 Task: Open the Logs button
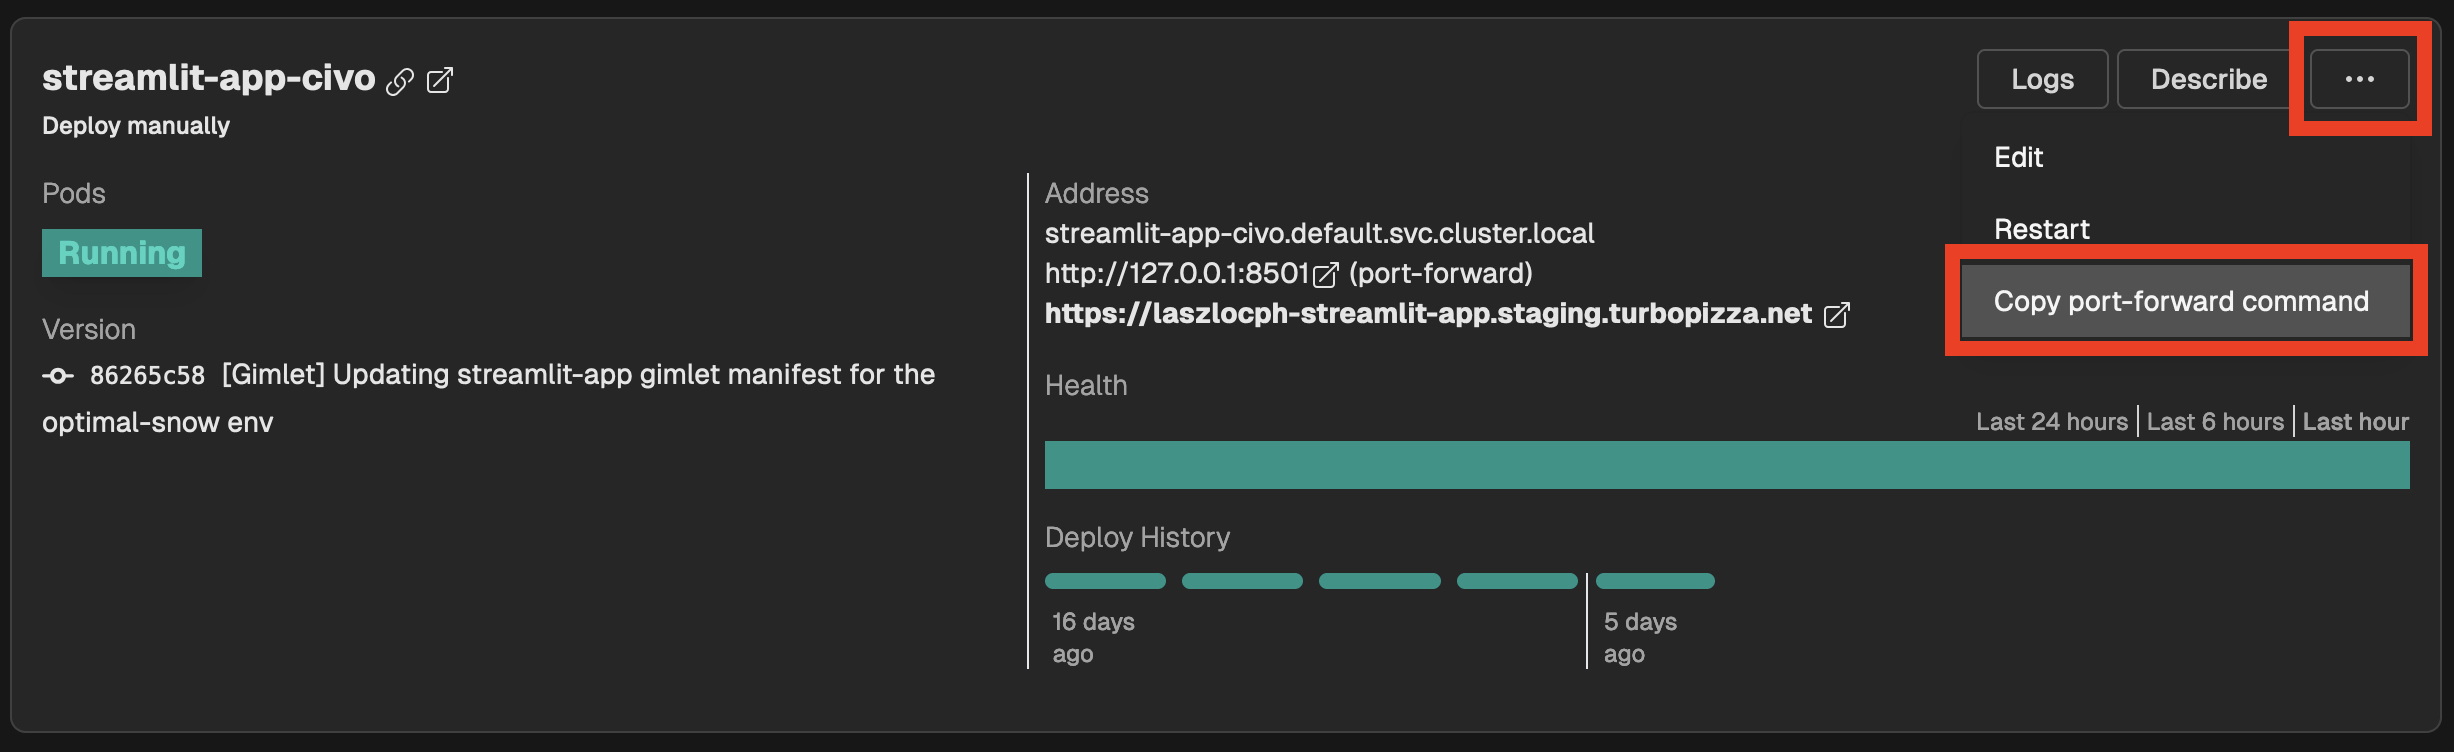click(2043, 79)
